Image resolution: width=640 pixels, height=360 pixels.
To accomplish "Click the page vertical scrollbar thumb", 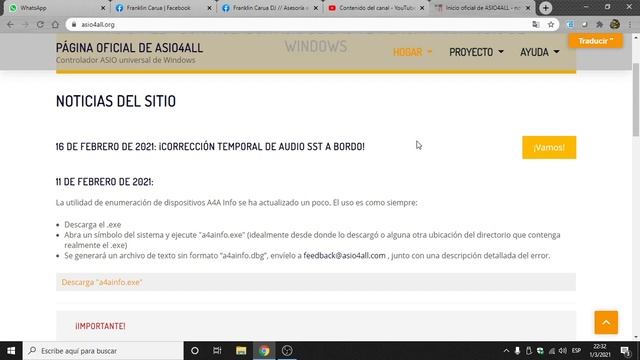I will coord(636,100).
